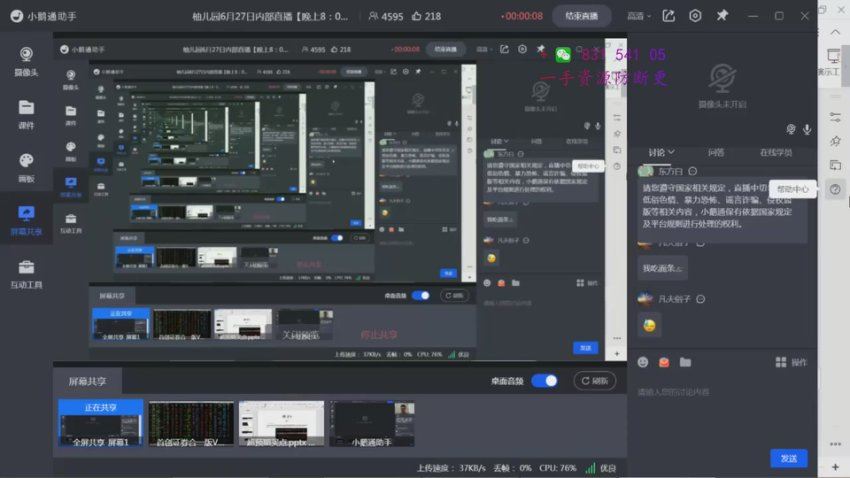This screenshot has height=478, width=850.
Task: Expand the 高清 quality dropdown
Action: (639, 16)
